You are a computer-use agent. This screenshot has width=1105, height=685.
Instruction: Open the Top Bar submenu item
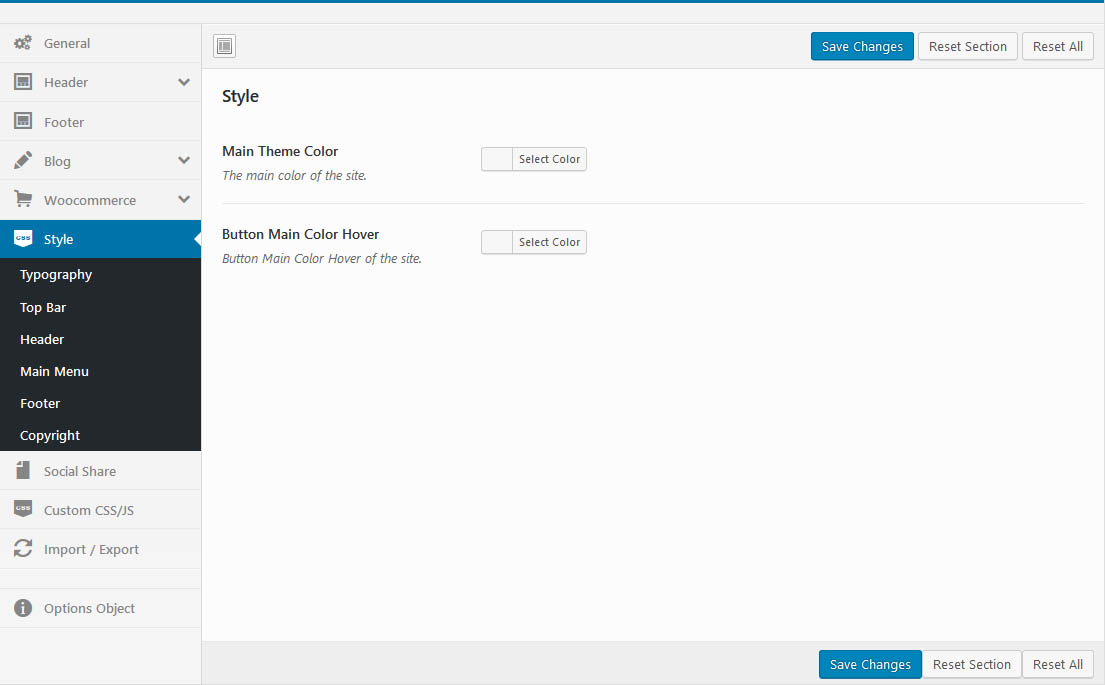click(x=43, y=307)
